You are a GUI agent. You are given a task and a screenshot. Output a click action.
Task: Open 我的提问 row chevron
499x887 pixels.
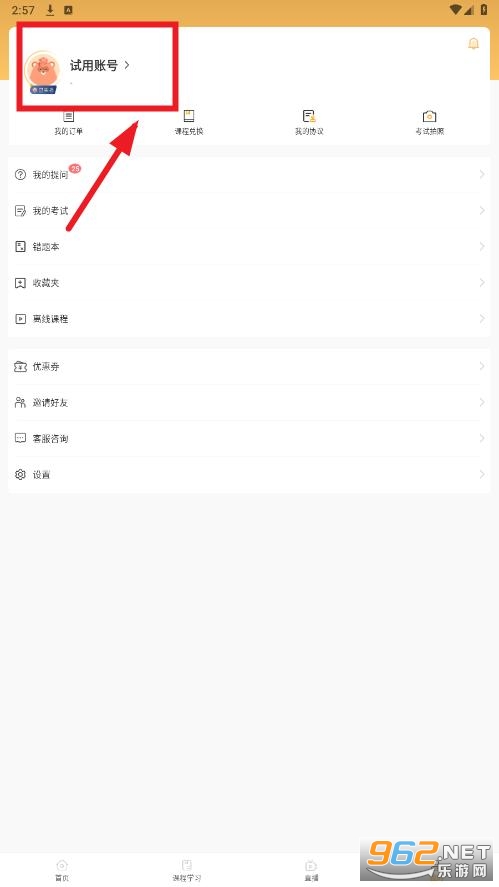[x=482, y=174]
